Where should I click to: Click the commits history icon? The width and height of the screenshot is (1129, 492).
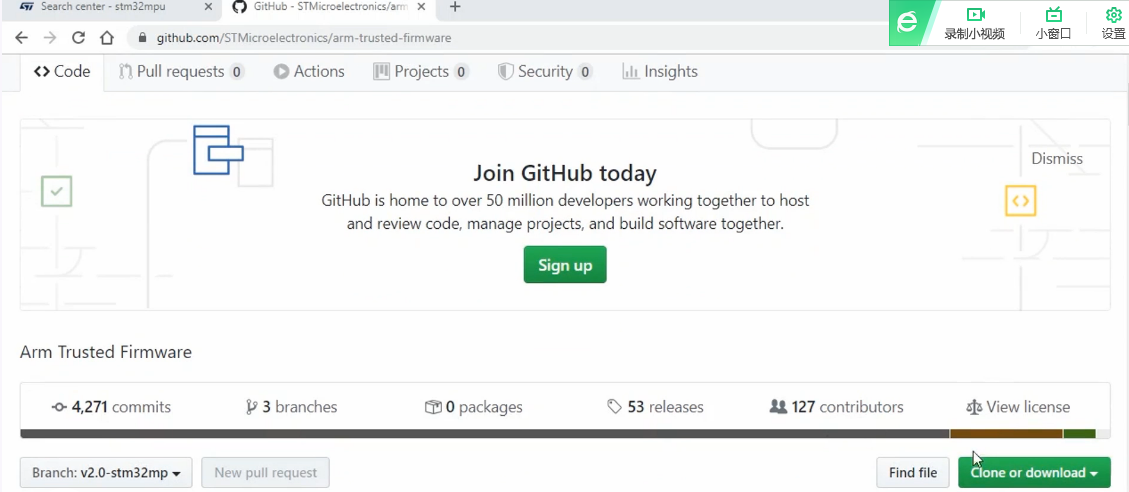click(59, 408)
